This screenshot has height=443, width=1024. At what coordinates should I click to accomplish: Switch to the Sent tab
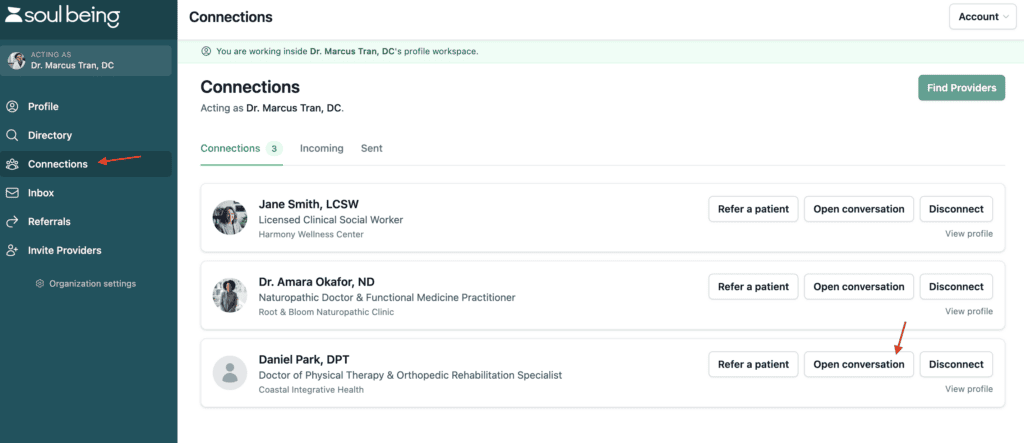[372, 148]
